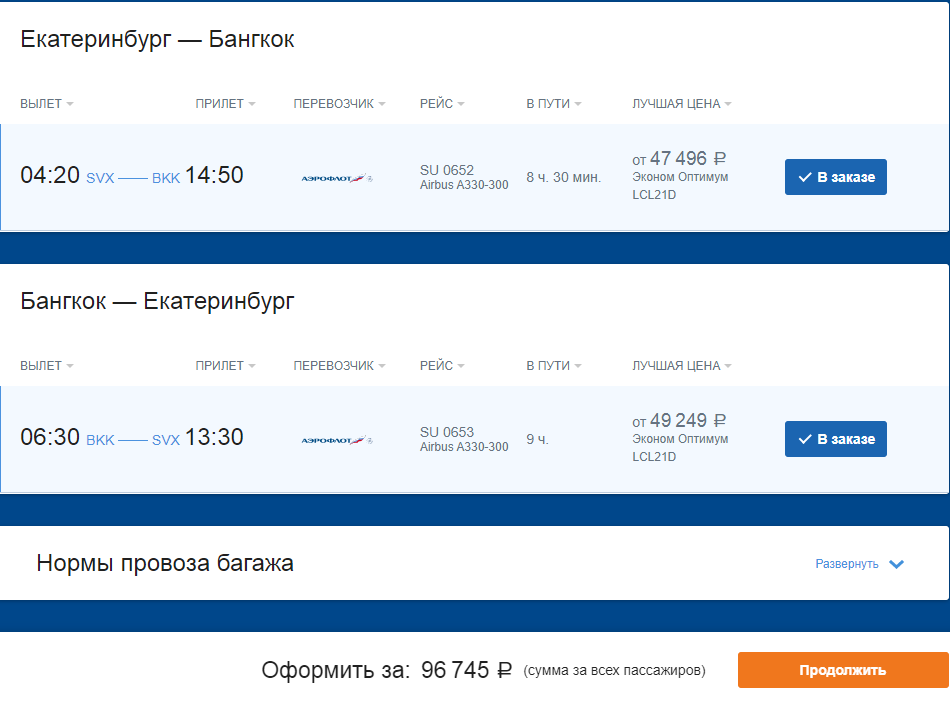Sort outbound flights by ЛУЧШАЯ ЦЕНА
The height and width of the screenshot is (704, 950).
682,104
